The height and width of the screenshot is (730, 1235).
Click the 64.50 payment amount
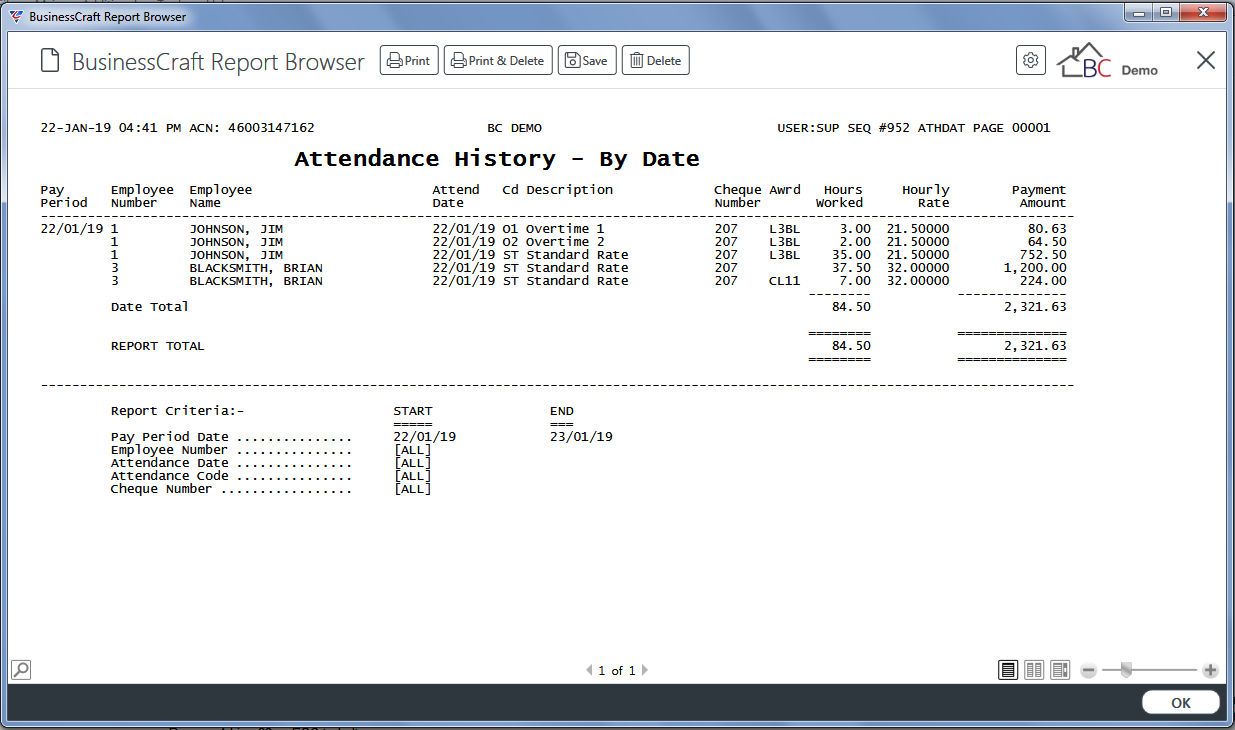1047,242
